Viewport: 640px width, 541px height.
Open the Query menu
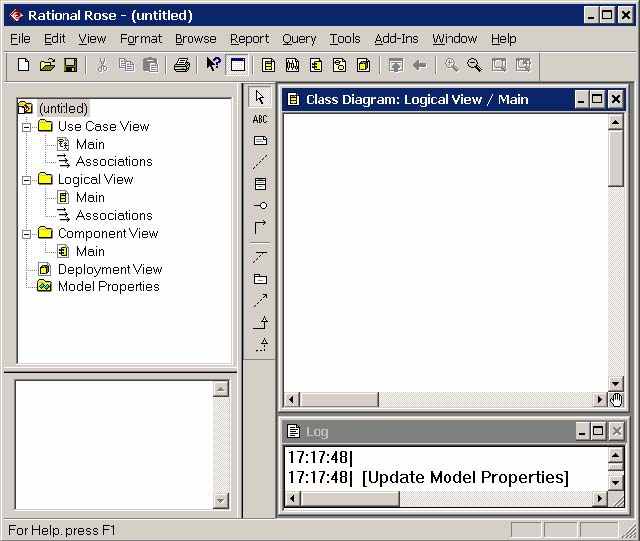tap(299, 39)
